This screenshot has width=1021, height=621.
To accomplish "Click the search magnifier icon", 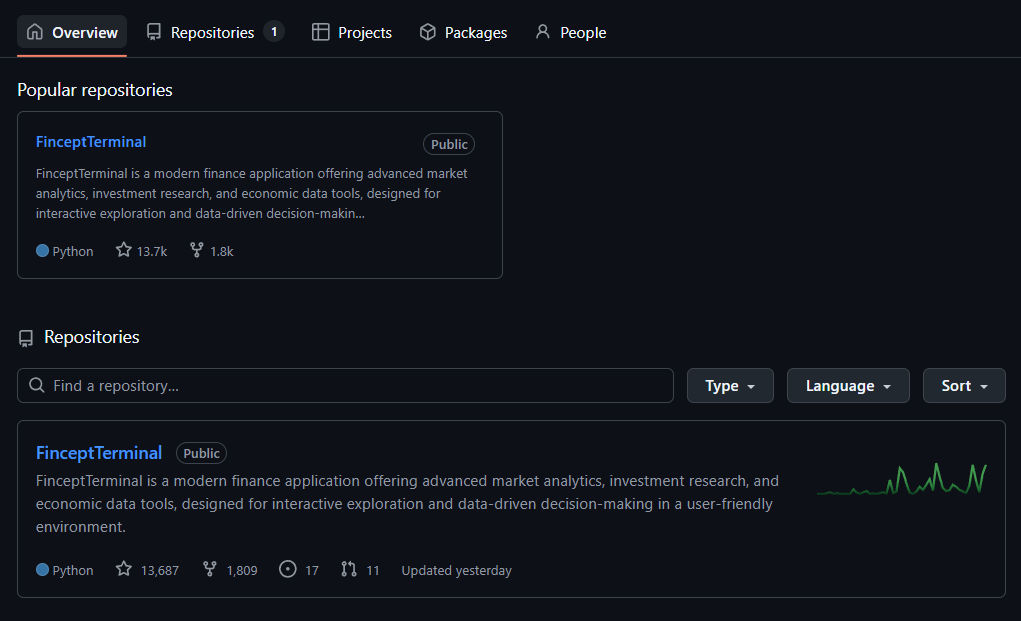I will tap(37, 385).
